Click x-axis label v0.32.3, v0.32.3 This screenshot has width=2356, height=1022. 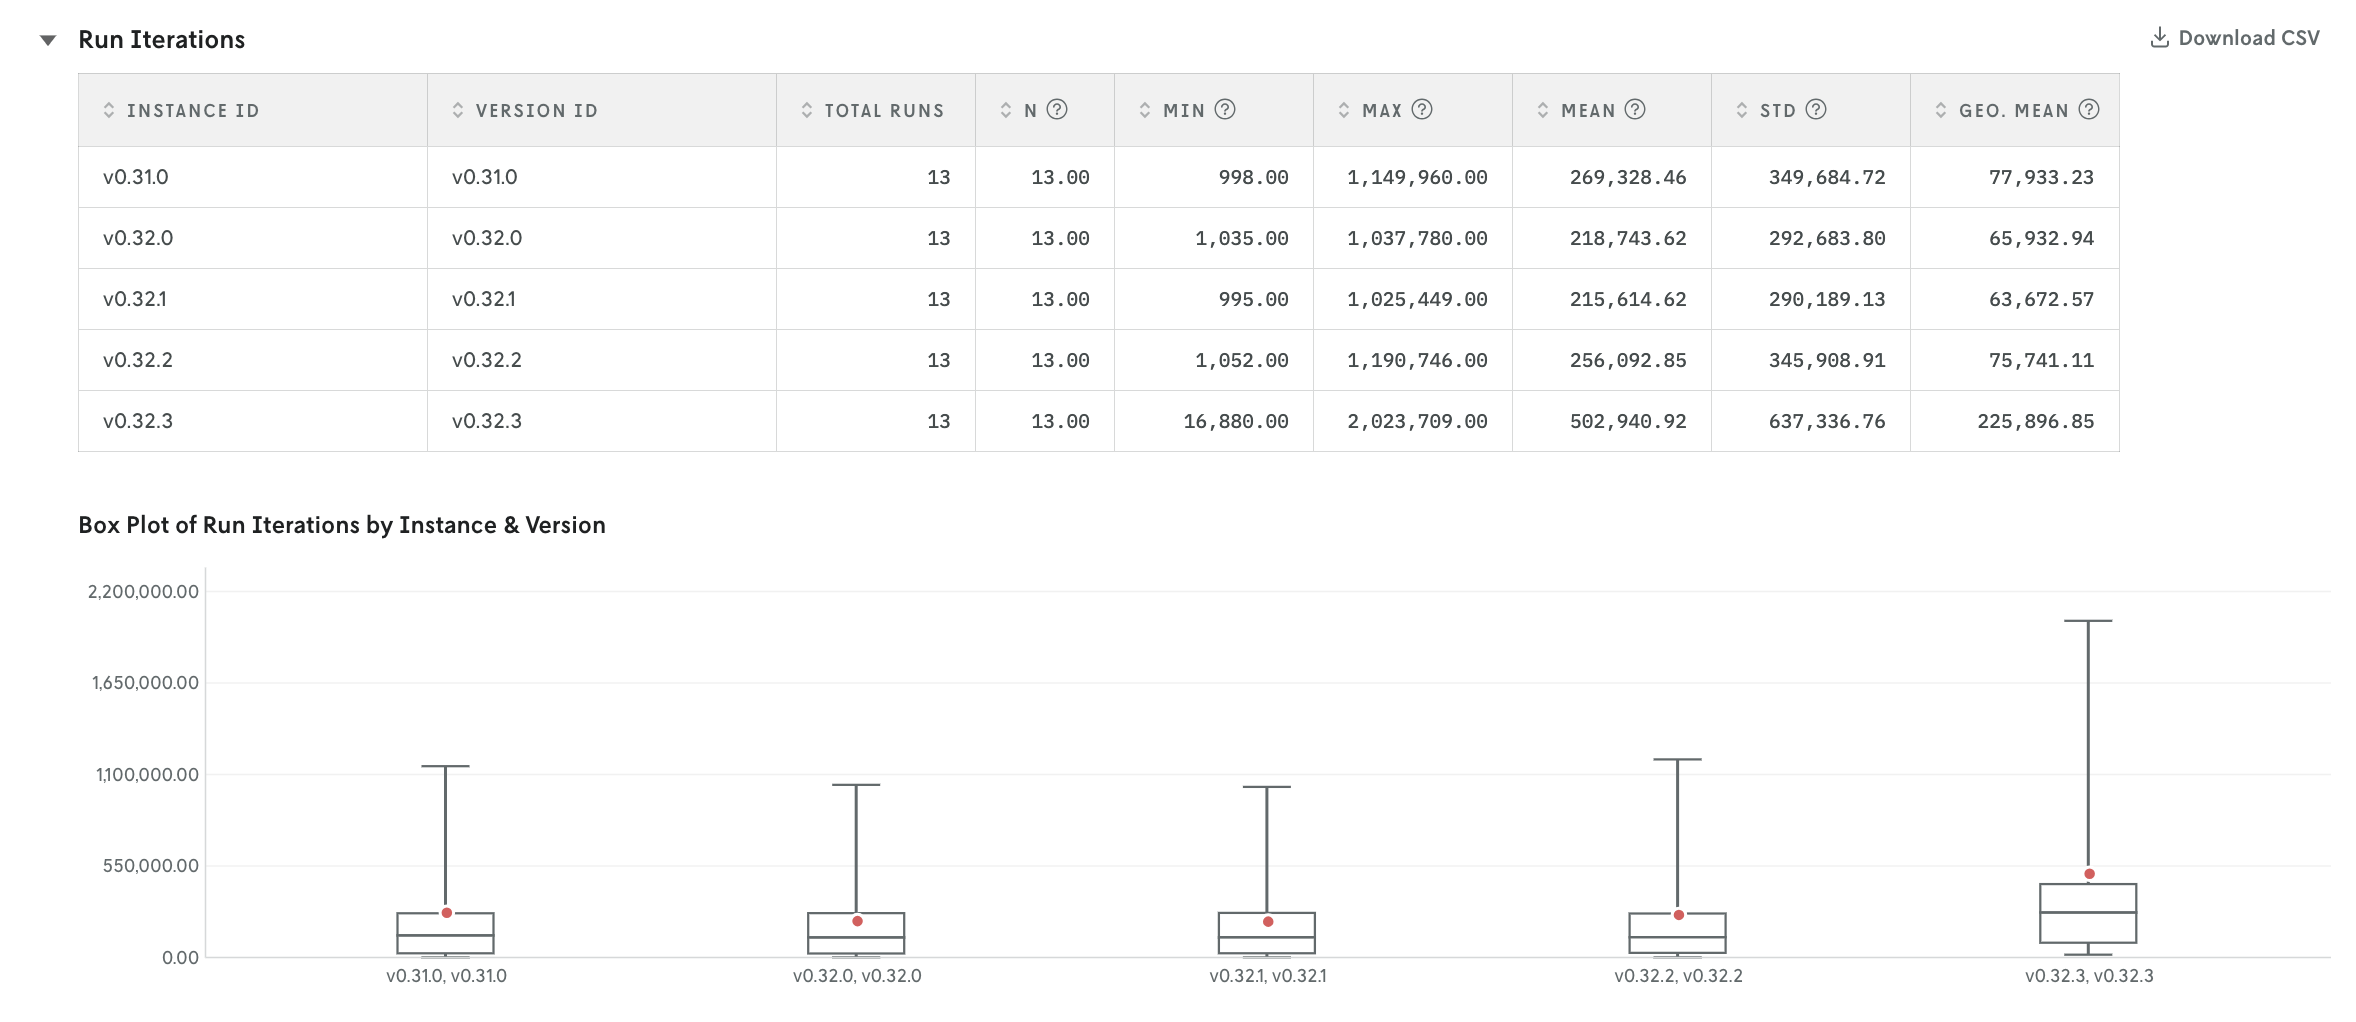(2089, 976)
